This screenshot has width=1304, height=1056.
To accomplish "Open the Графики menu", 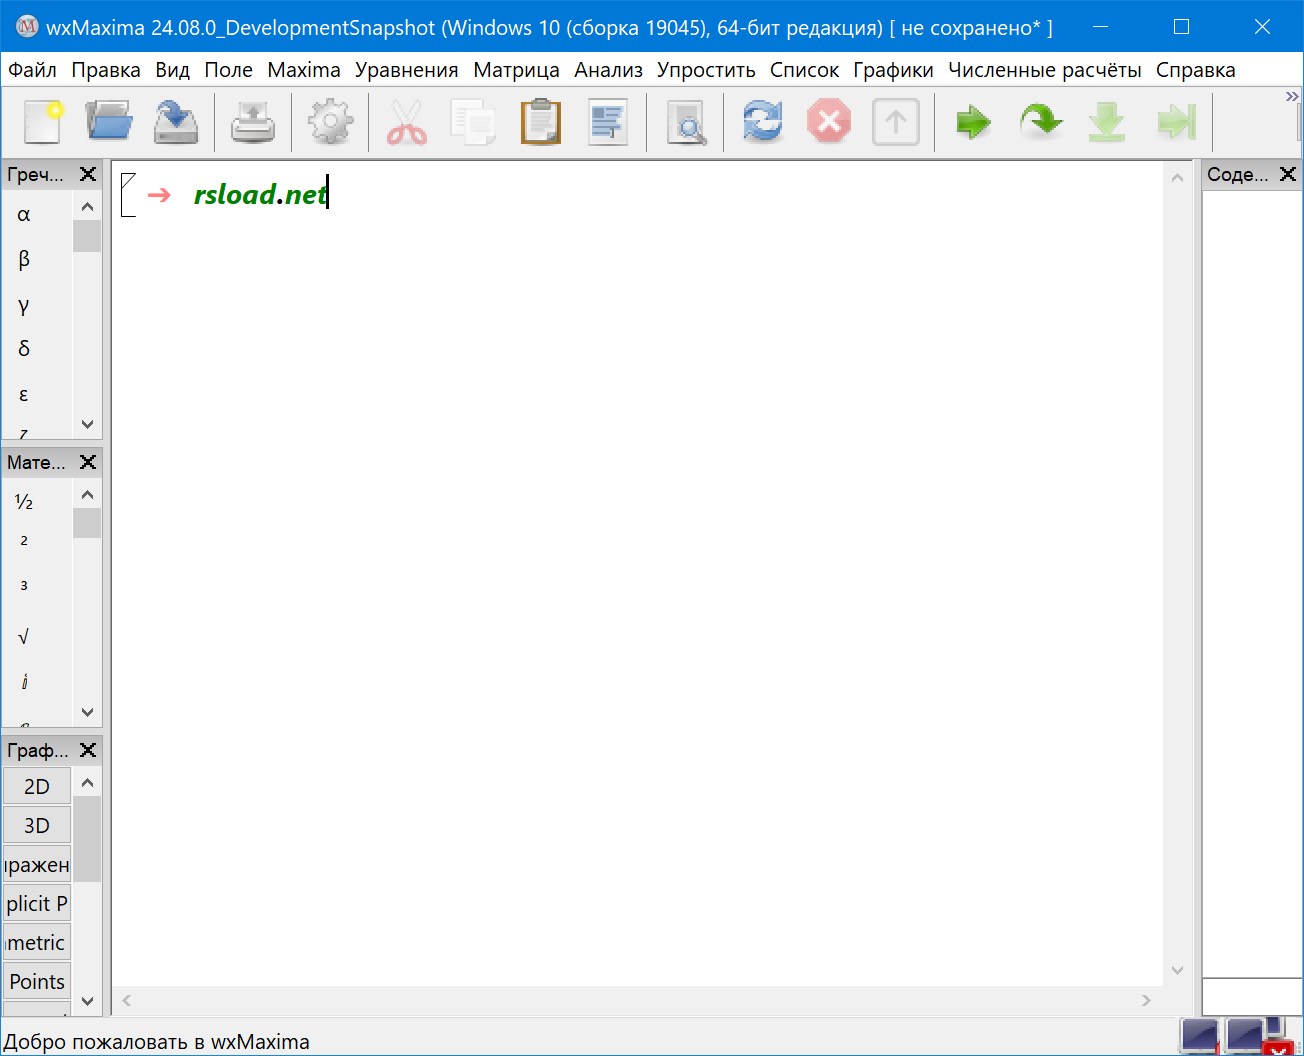I will (x=893, y=70).
